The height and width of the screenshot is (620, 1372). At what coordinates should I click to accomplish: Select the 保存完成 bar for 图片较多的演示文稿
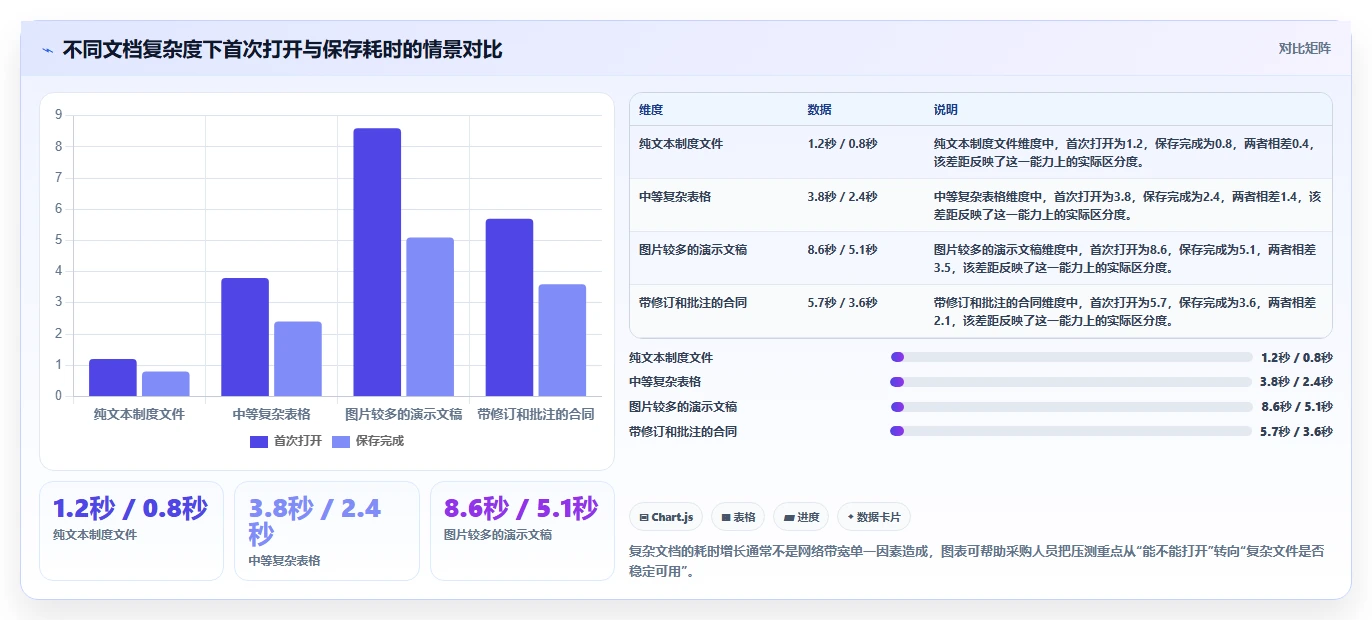coord(430,317)
